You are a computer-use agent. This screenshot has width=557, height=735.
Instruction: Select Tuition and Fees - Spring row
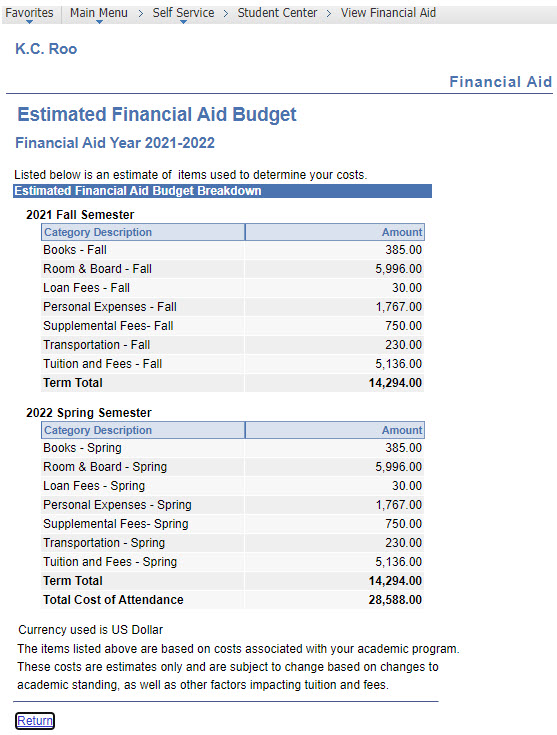pyautogui.click(x=233, y=562)
